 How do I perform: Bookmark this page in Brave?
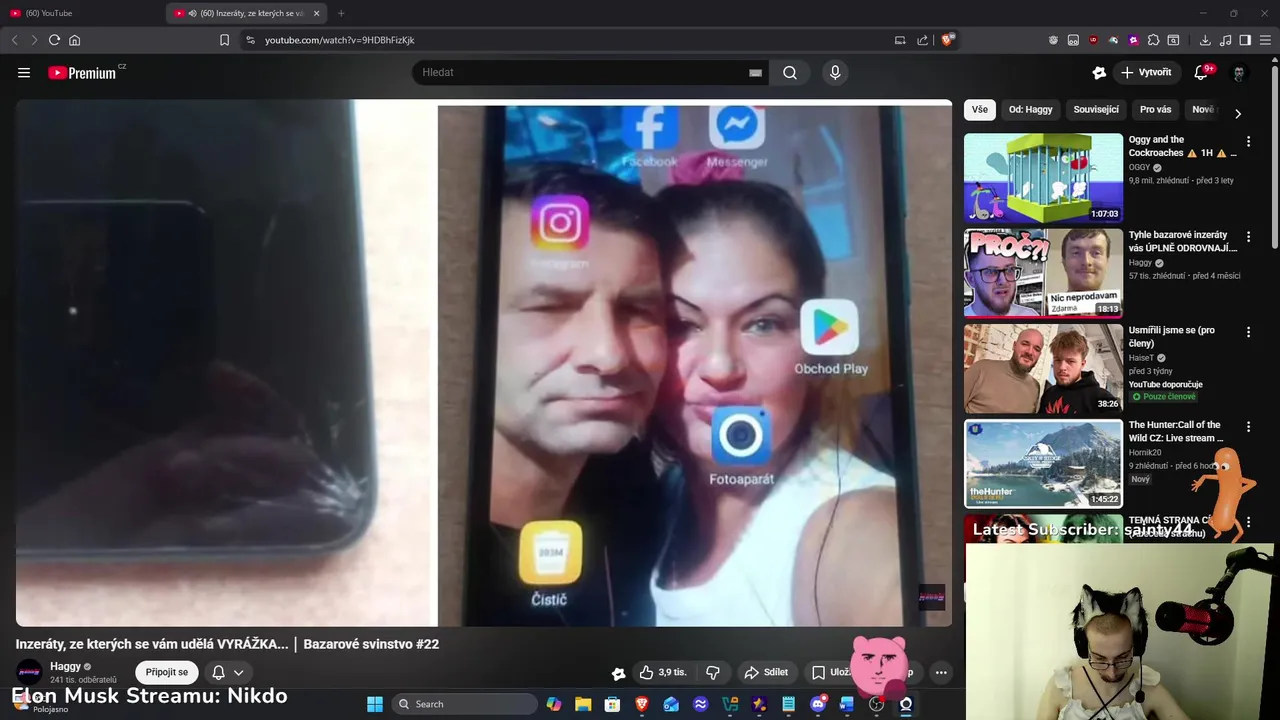click(224, 40)
